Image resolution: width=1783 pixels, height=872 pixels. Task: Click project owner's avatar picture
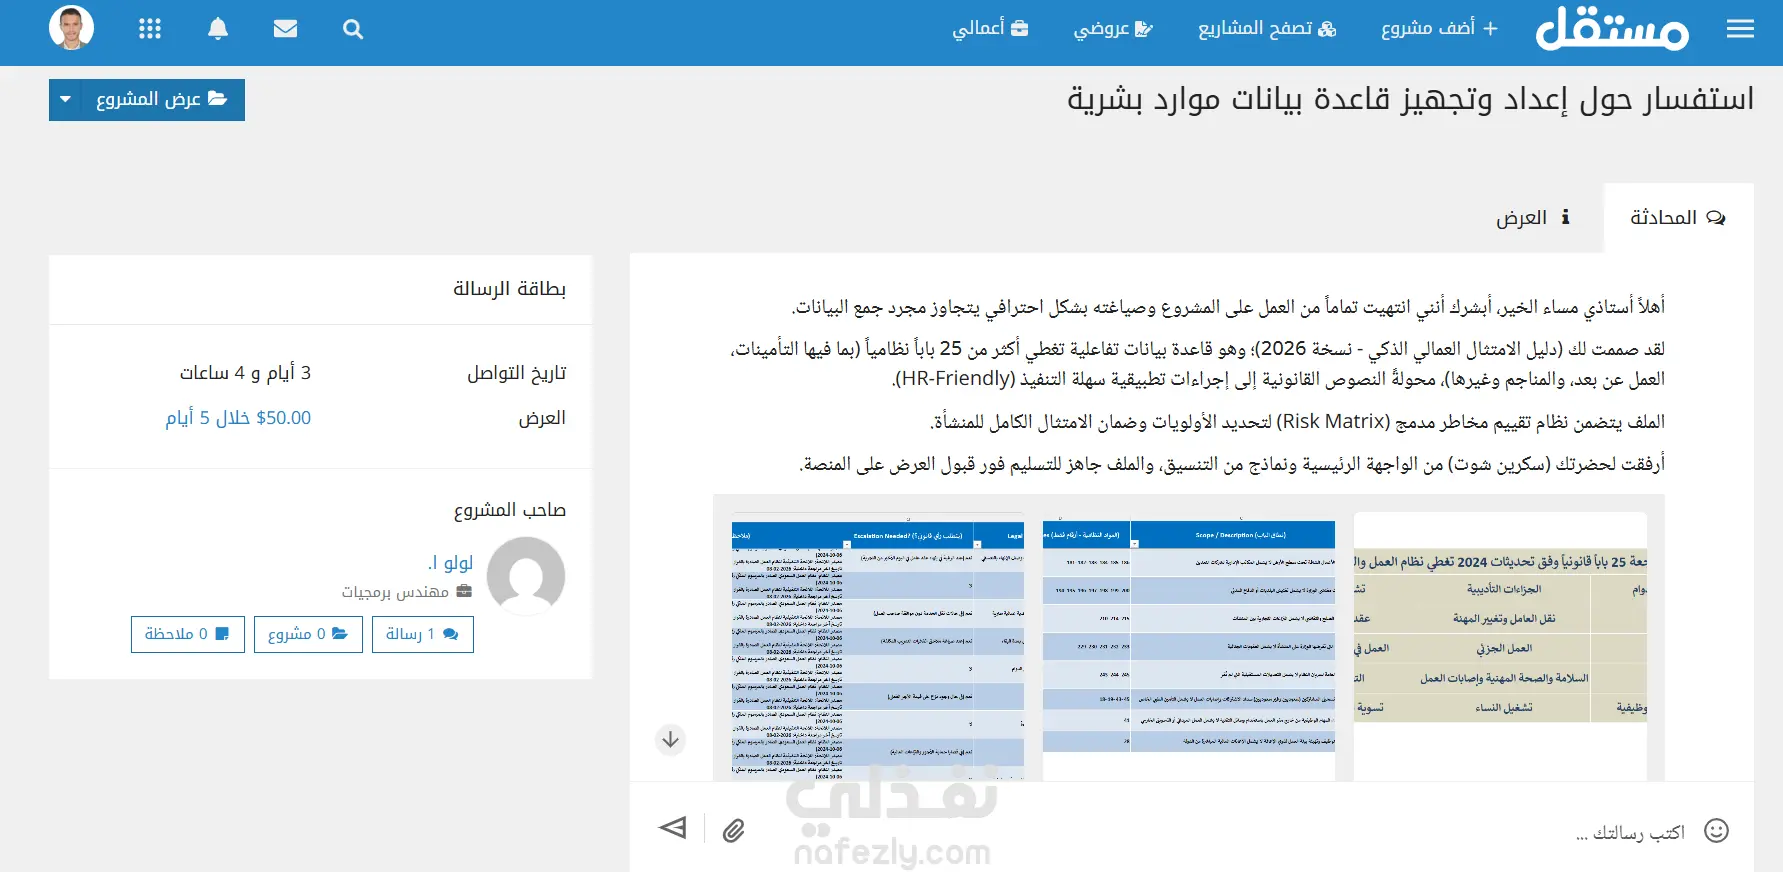526,576
